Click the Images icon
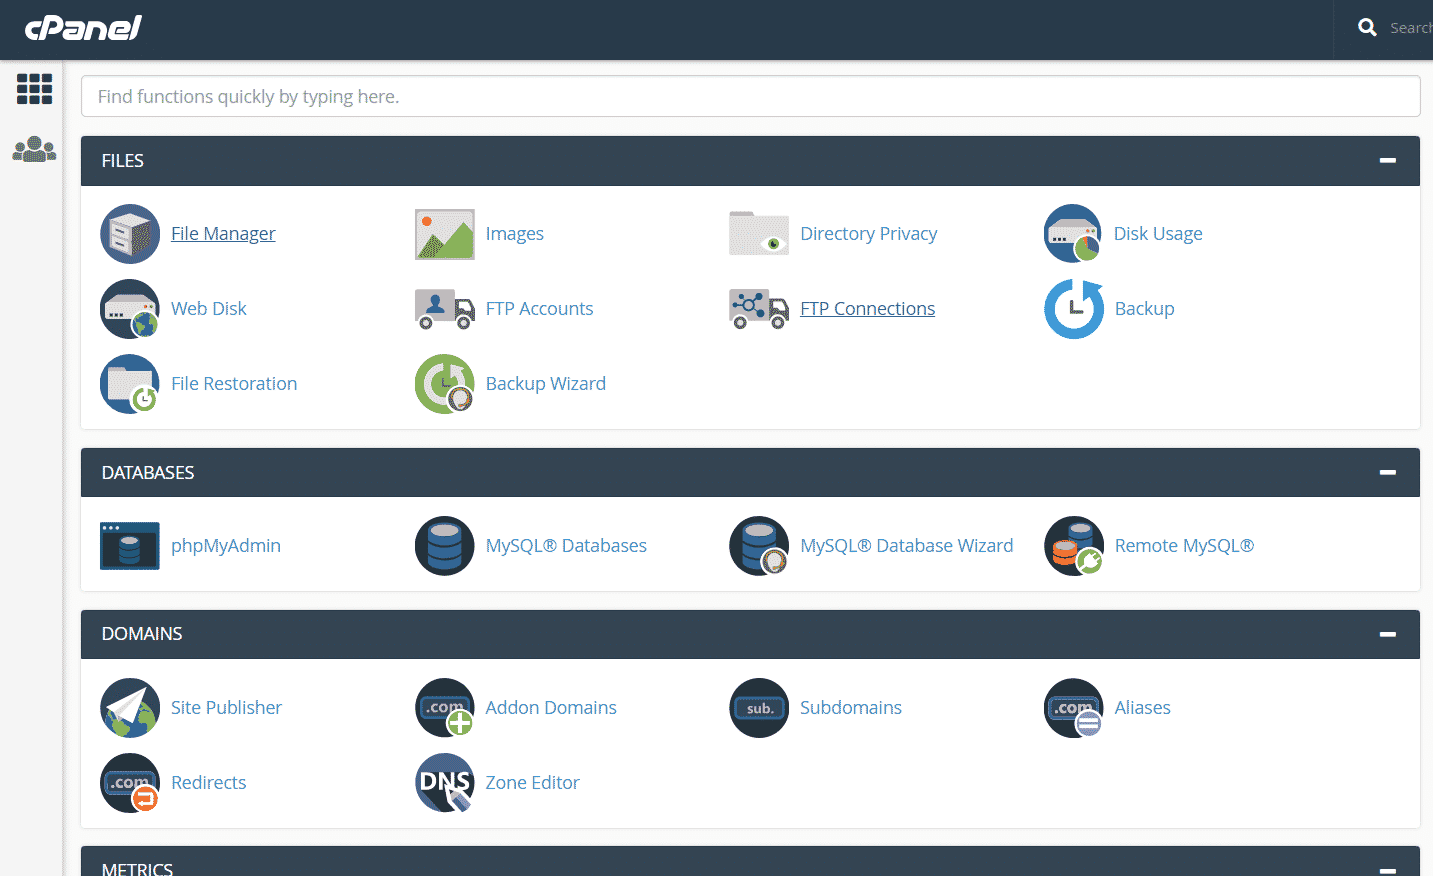The height and width of the screenshot is (876, 1433). (x=445, y=234)
